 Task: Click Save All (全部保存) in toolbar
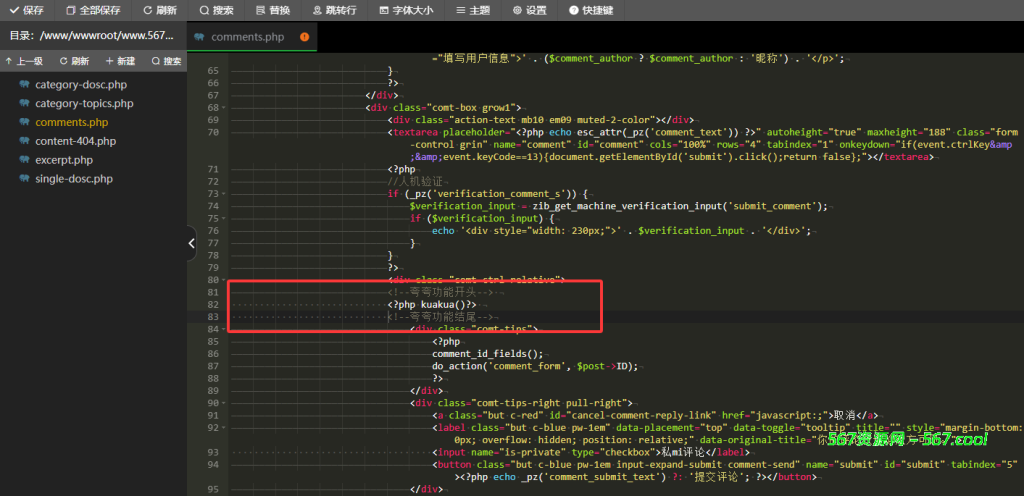coord(93,10)
